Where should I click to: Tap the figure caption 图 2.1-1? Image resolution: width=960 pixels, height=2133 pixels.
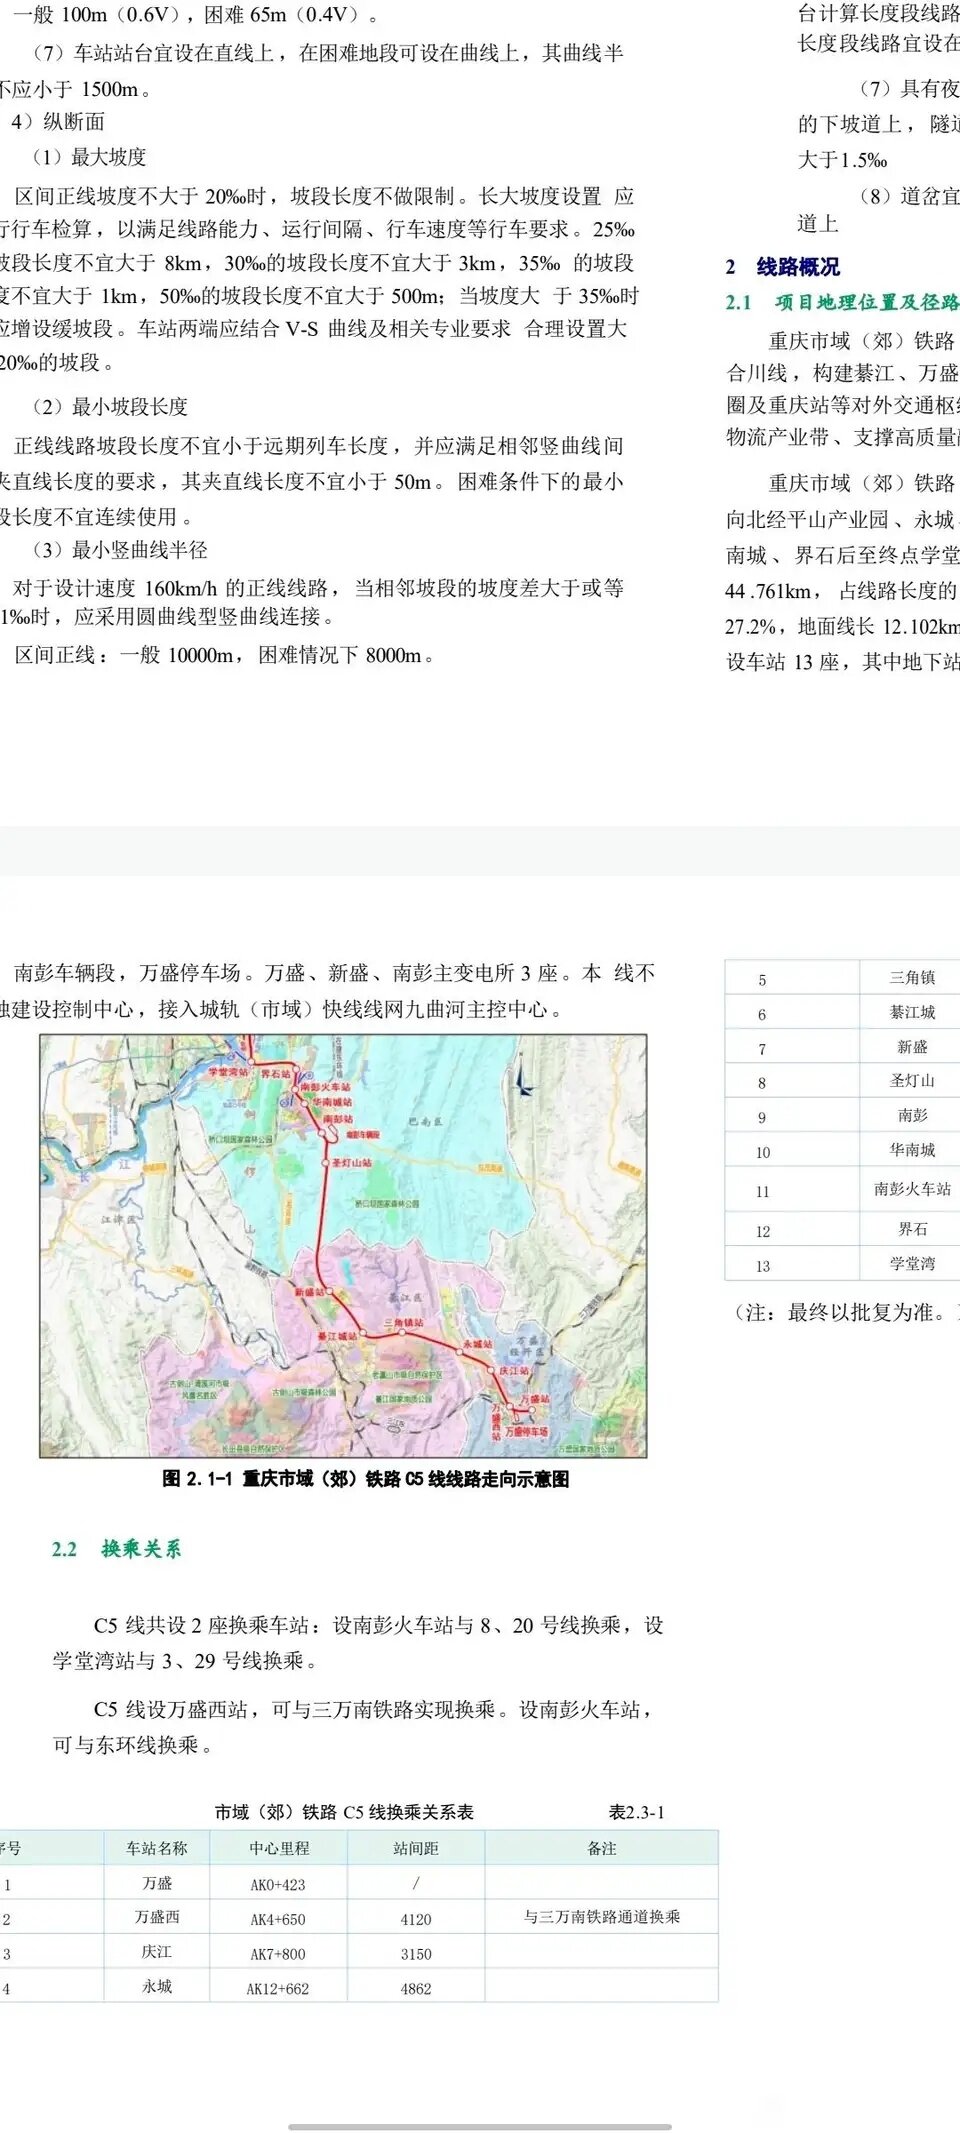pyautogui.click(x=365, y=1479)
